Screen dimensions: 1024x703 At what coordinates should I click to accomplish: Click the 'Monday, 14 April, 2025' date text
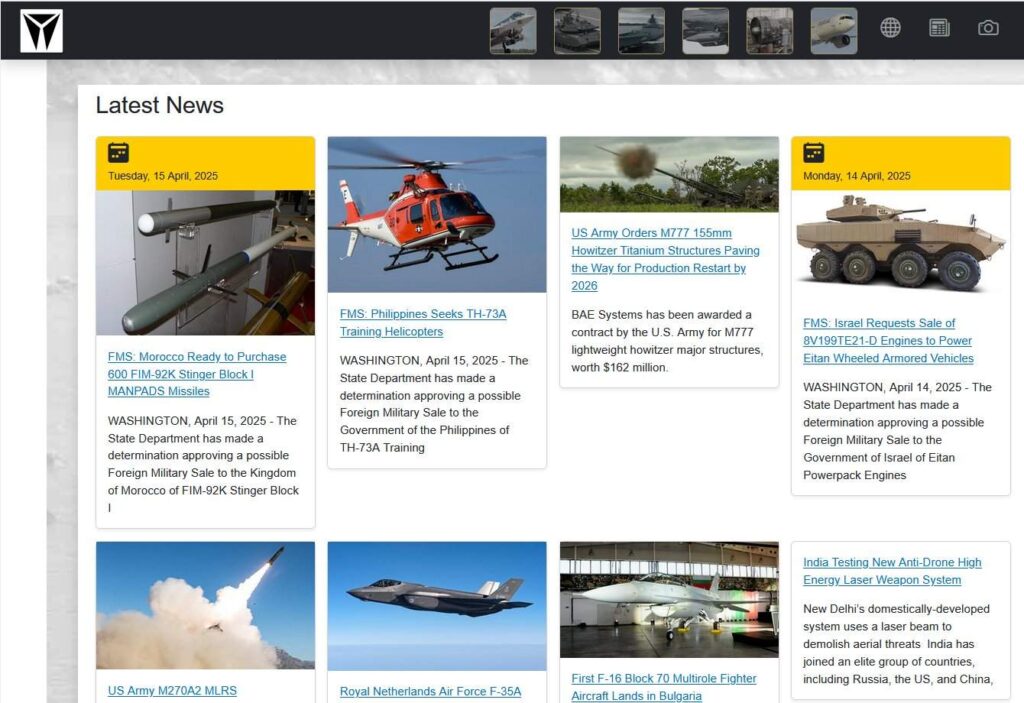857,176
